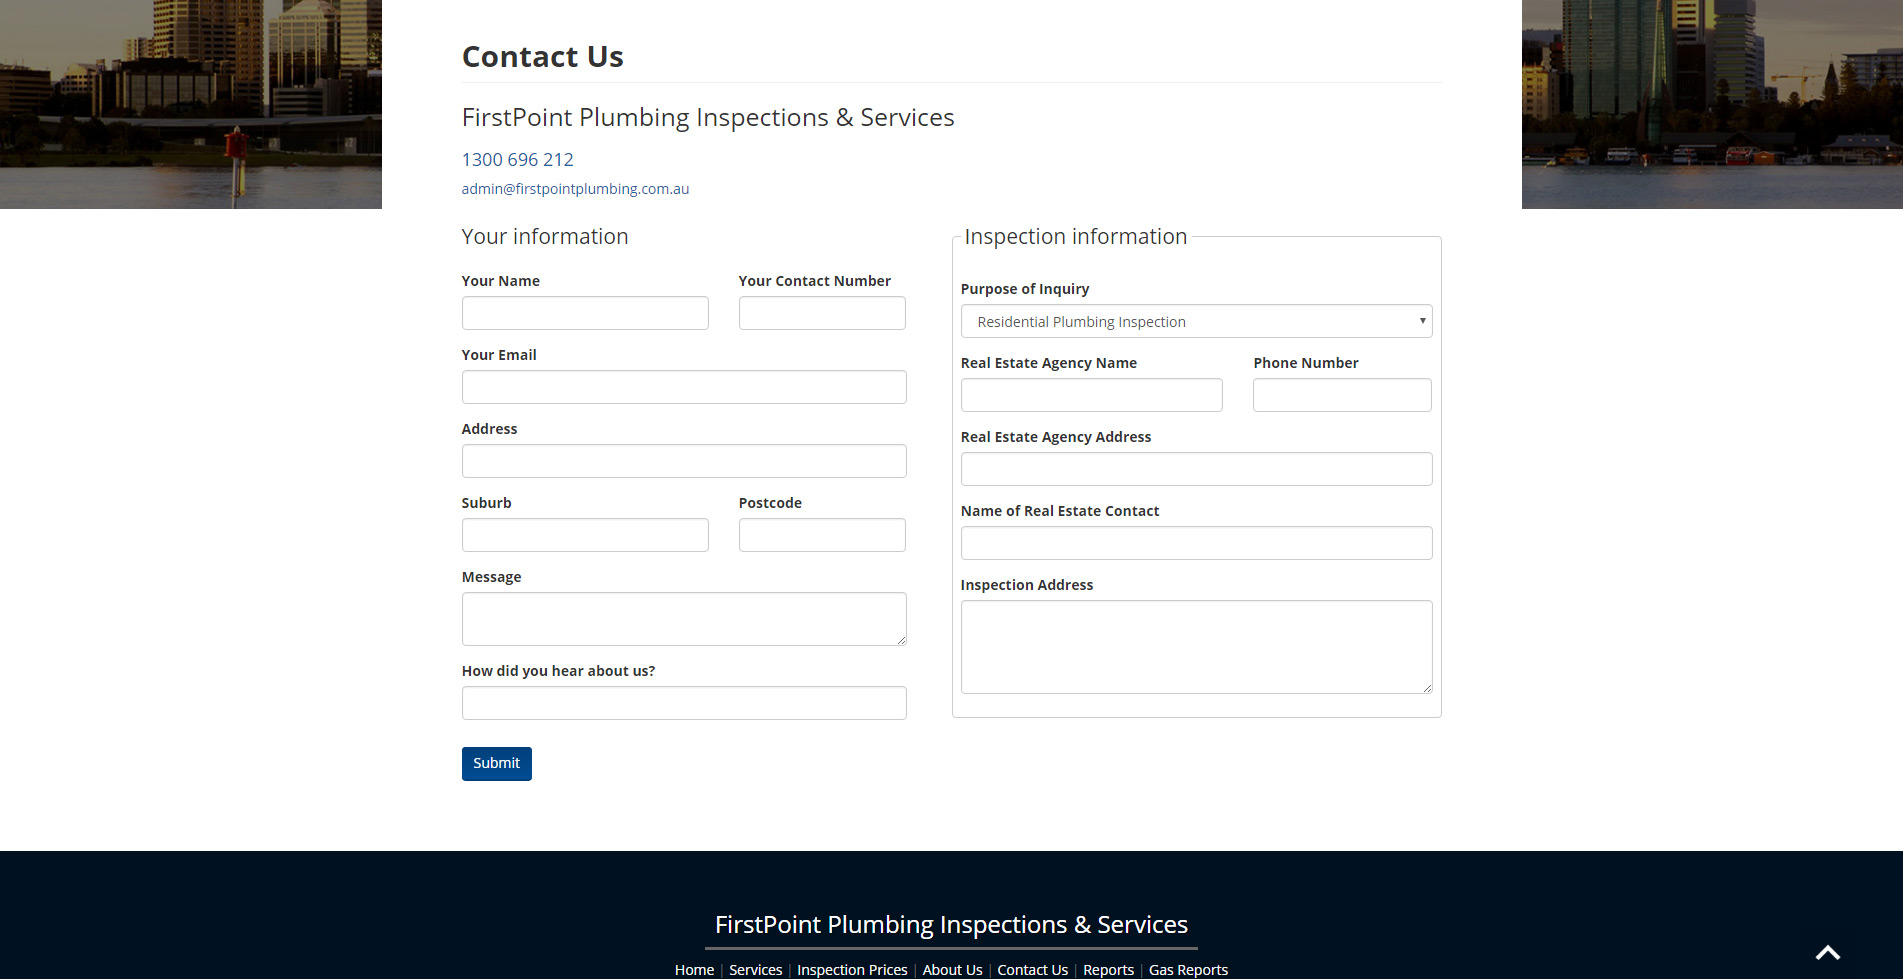Click the Real Estate Agency Name field
Viewport: 1903px width, 979px height.
tap(1091, 395)
